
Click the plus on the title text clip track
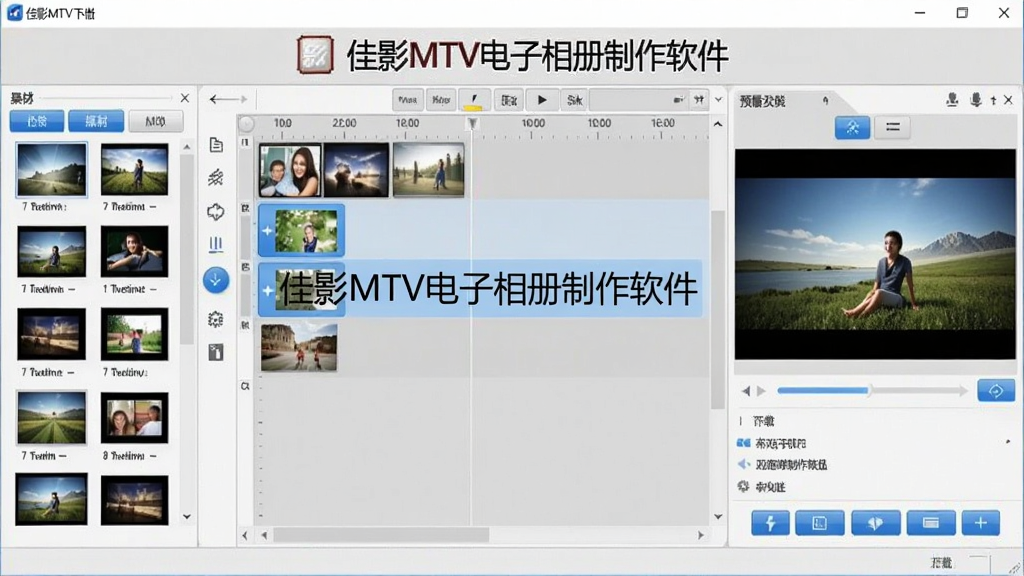pos(267,290)
